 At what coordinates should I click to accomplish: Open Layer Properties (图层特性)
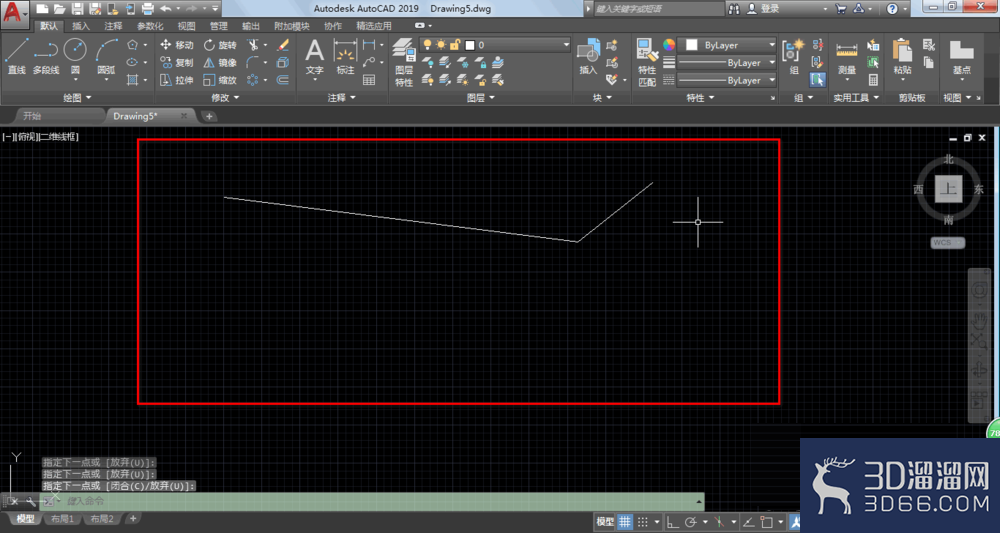404,62
